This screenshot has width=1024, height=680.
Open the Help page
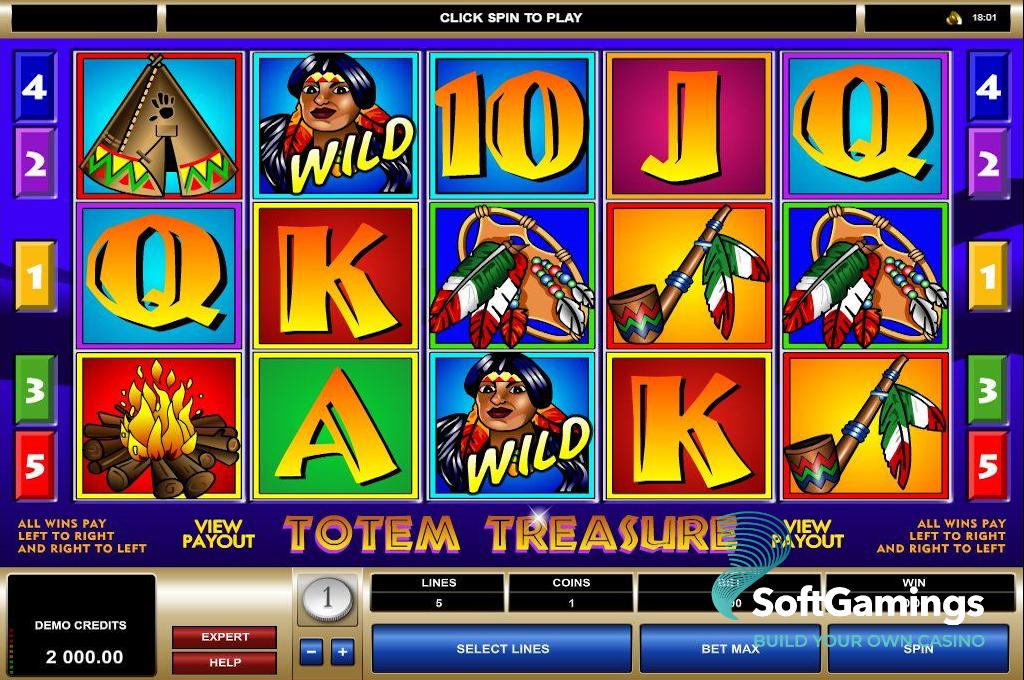225,662
